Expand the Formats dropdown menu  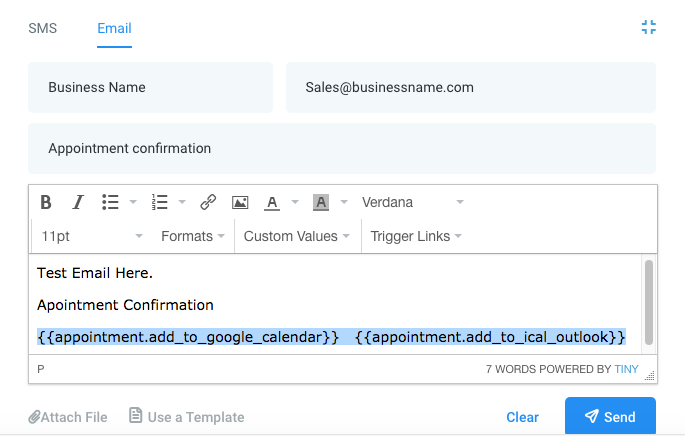193,236
